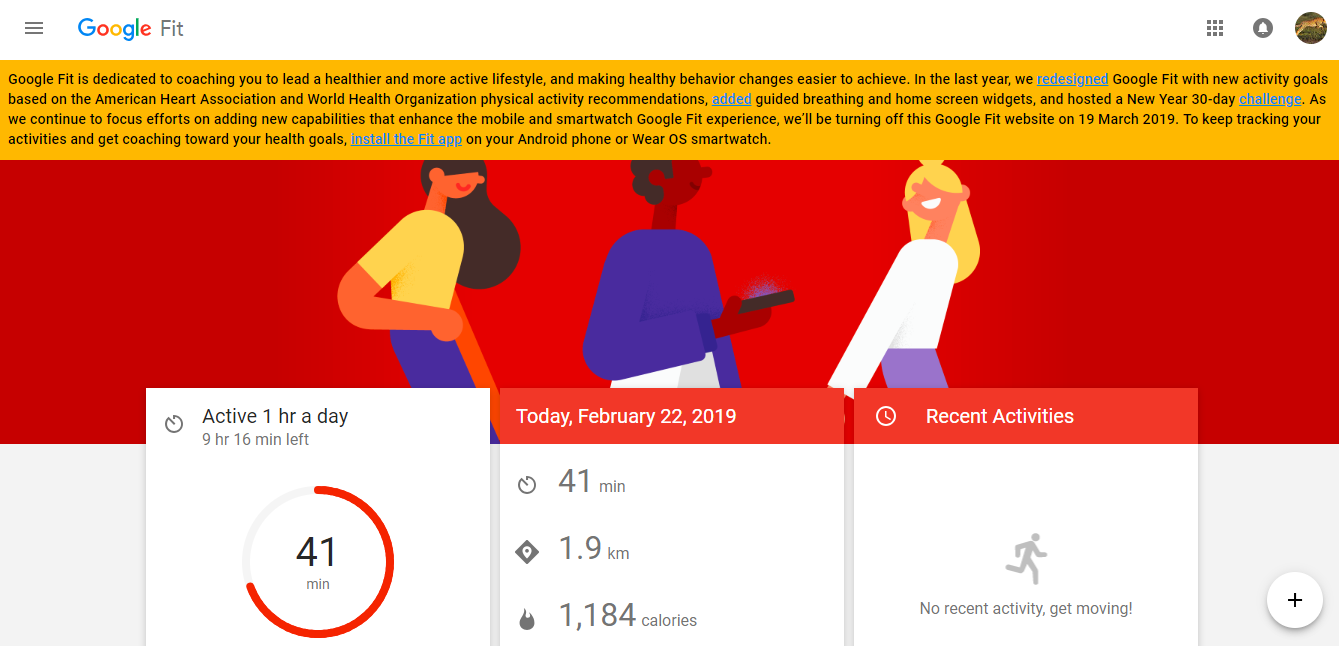Click the timer icon on Active 1 hr card
The height and width of the screenshot is (646, 1339).
pyautogui.click(x=174, y=423)
